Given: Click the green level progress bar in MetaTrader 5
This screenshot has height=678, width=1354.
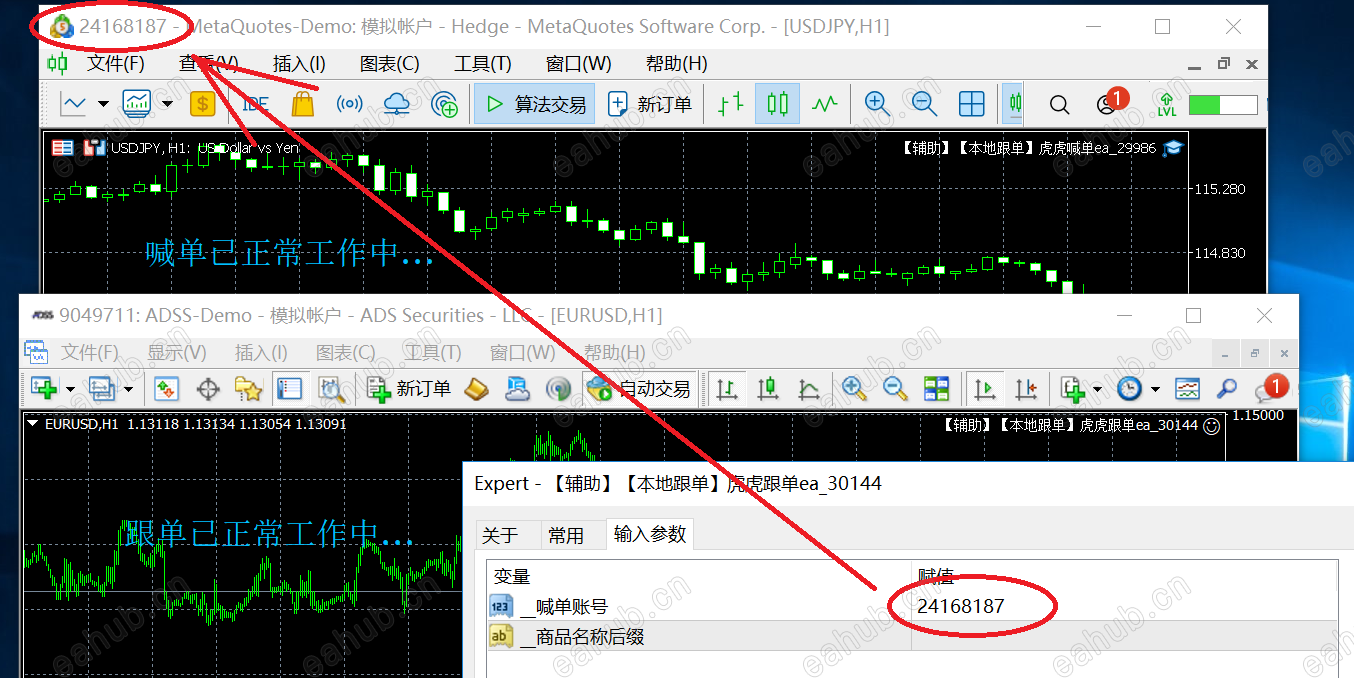Looking at the screenshot, I should [1223, 104].
